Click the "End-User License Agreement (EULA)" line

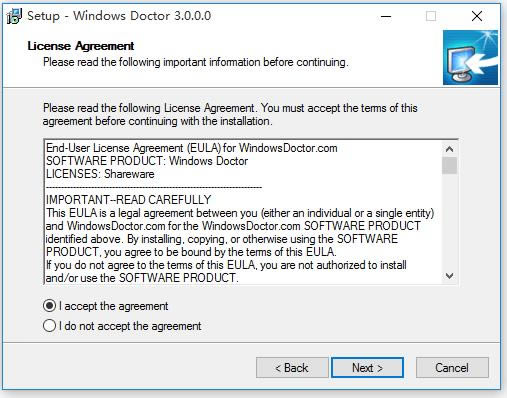pyautogui.click(x=192, y=148)
